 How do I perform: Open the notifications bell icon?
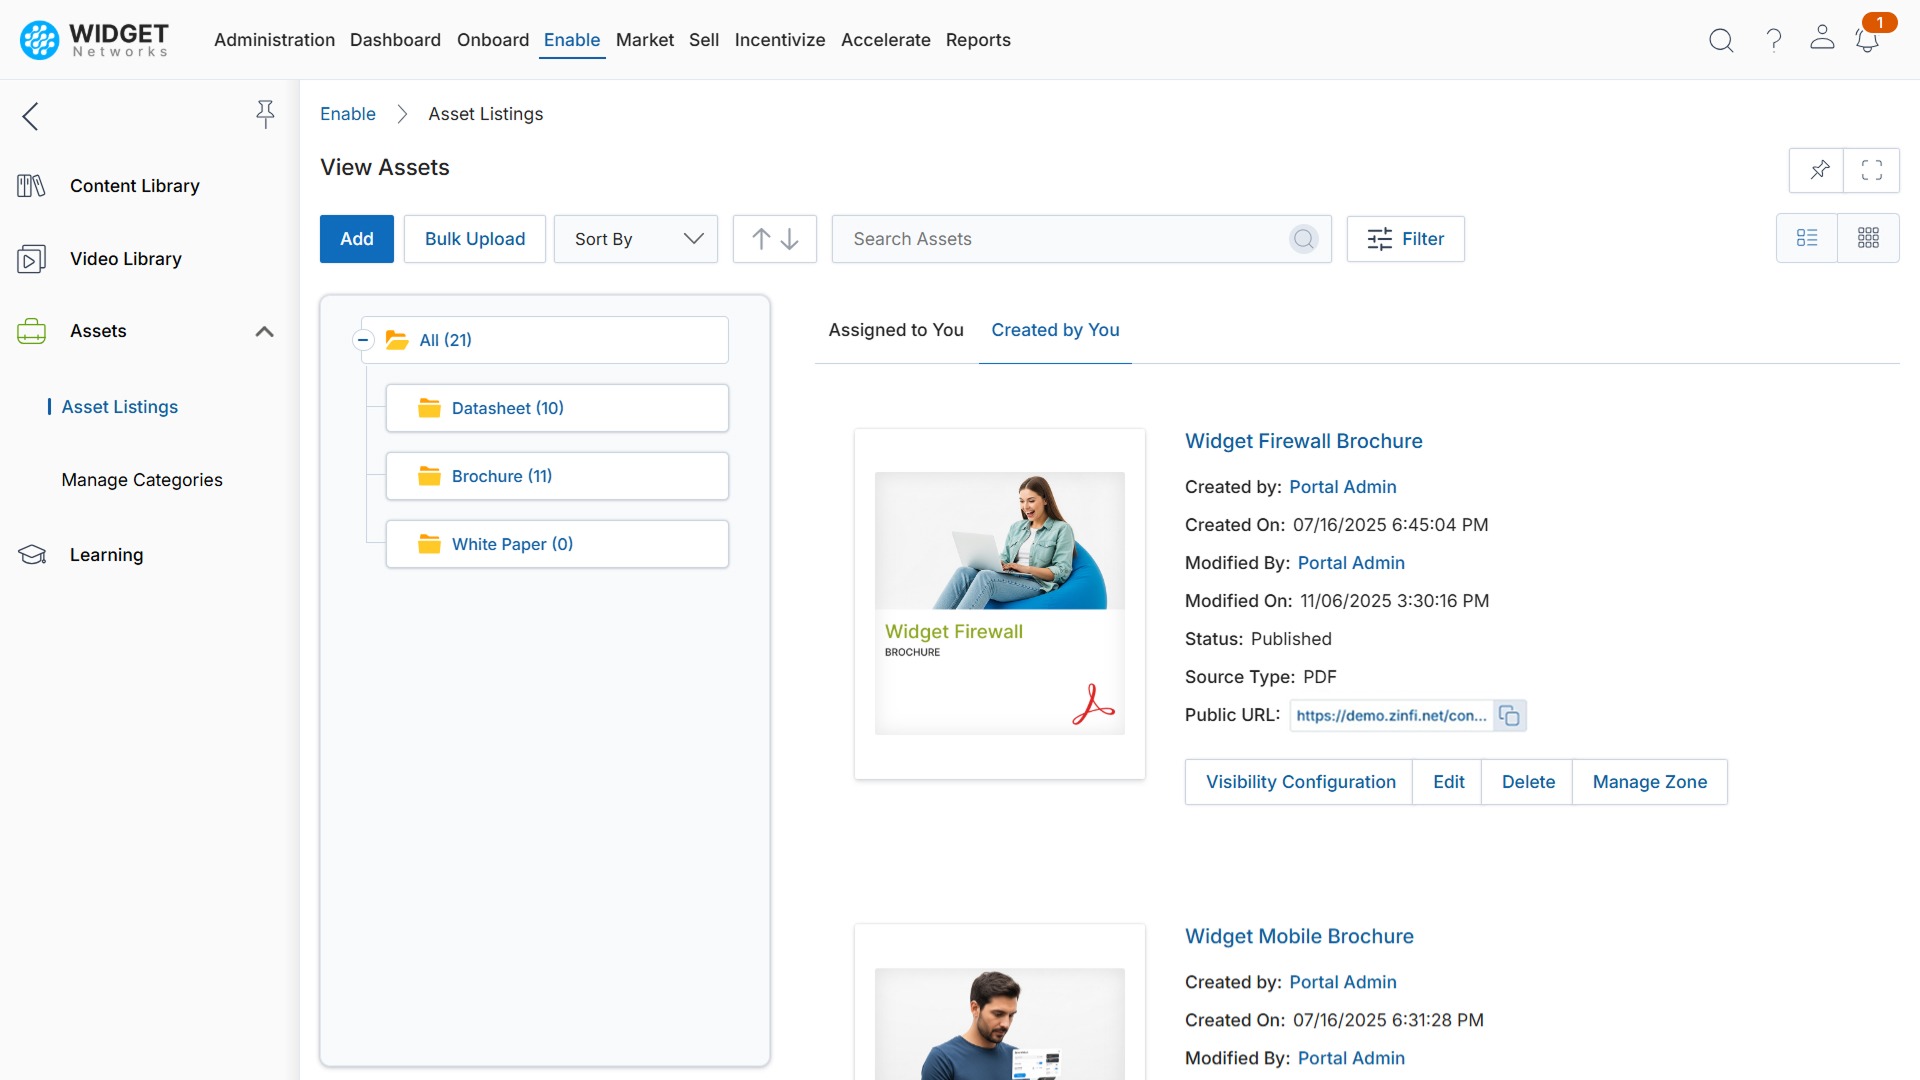coord(1866,40)
